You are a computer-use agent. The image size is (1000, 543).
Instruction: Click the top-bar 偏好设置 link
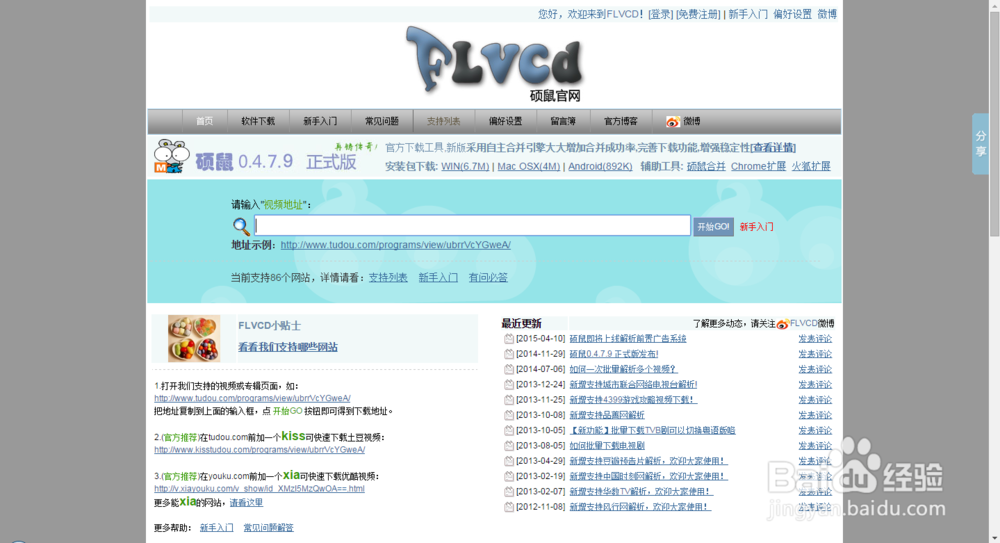click(792, 14)
